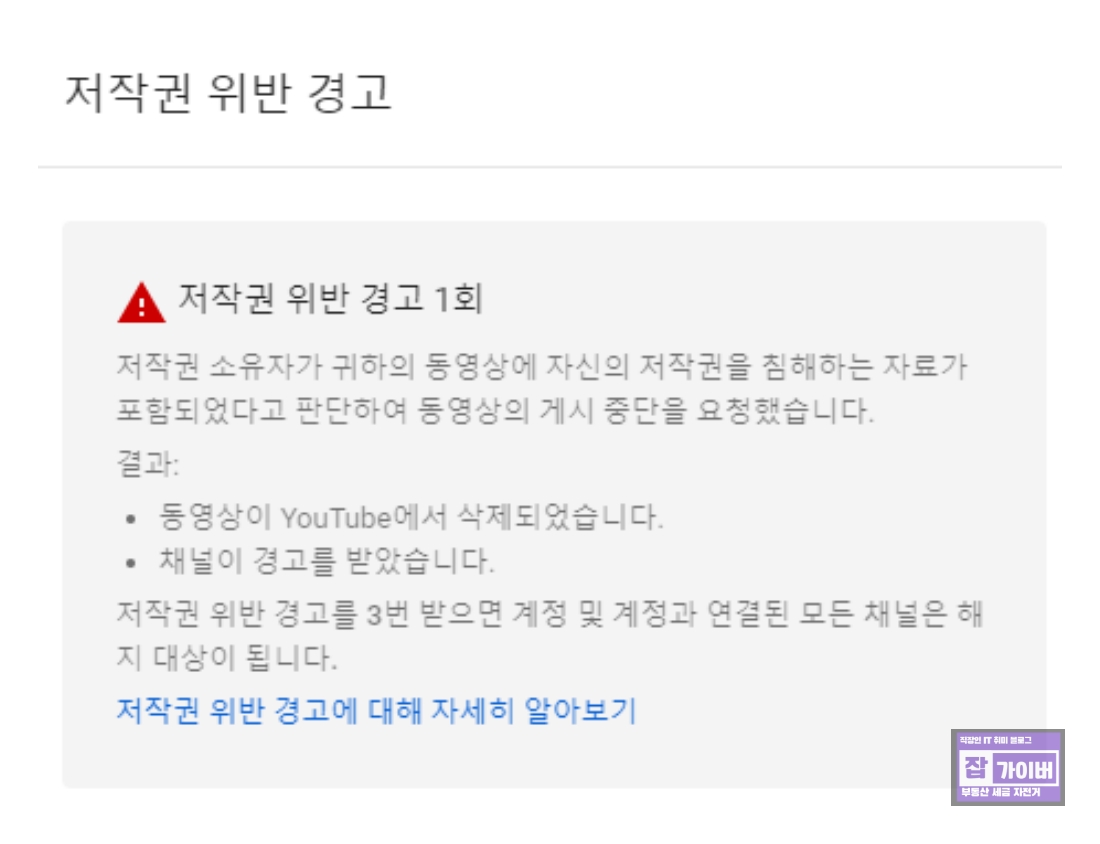This screenshot has width=1100, height=844.
Task: Open the 저작권 위반 경고에 대해 자세히 알아보기 link
Action: [376, 710]
